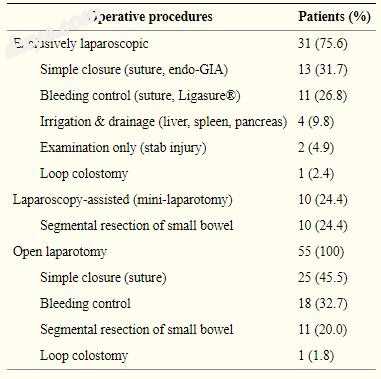Select the value '11 (26.8)'
381x379 pixels.
click(x=323, y=96)
